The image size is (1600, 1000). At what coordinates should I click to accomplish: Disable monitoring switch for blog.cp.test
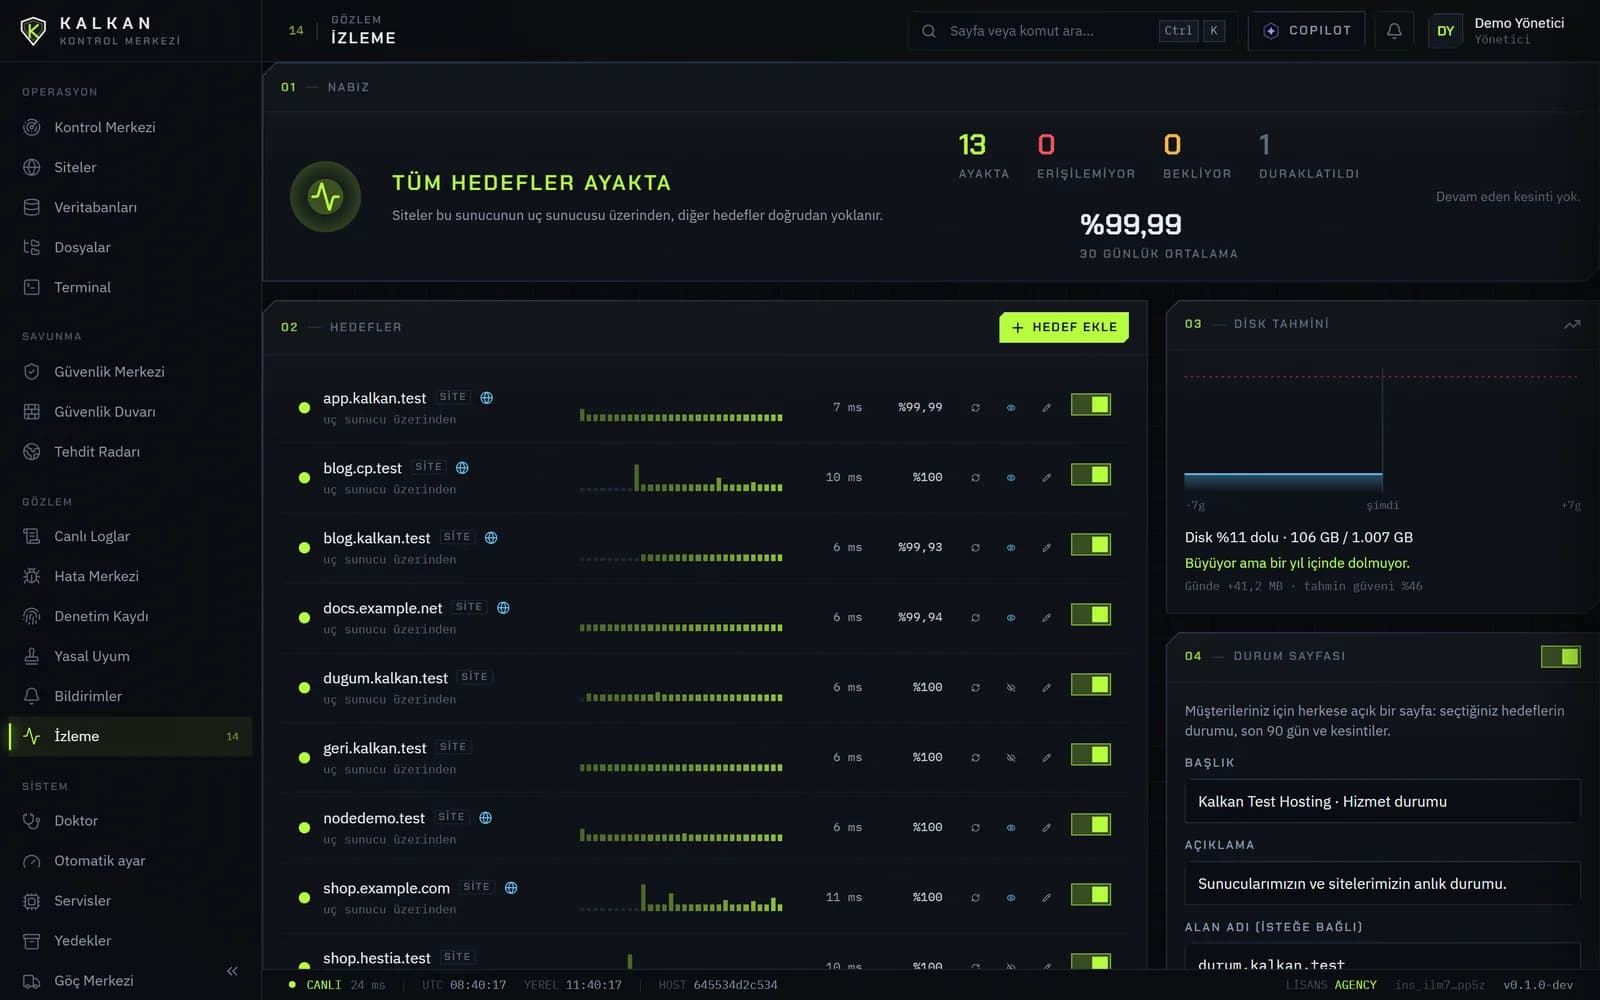coord(1090,474)
